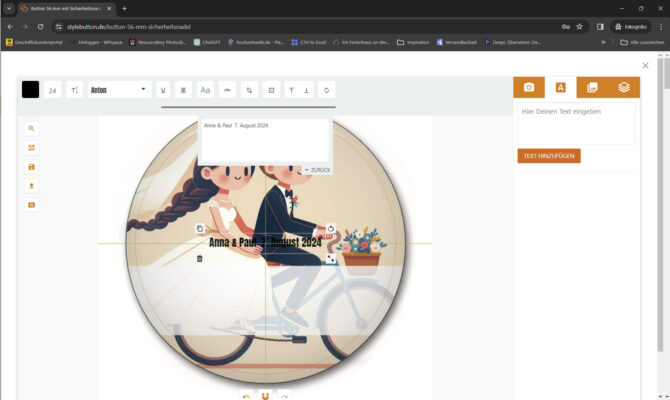Viewport: 670px width, 400px height.
Task: Delete the selected text using trash icon
Action: pos(199,258)
